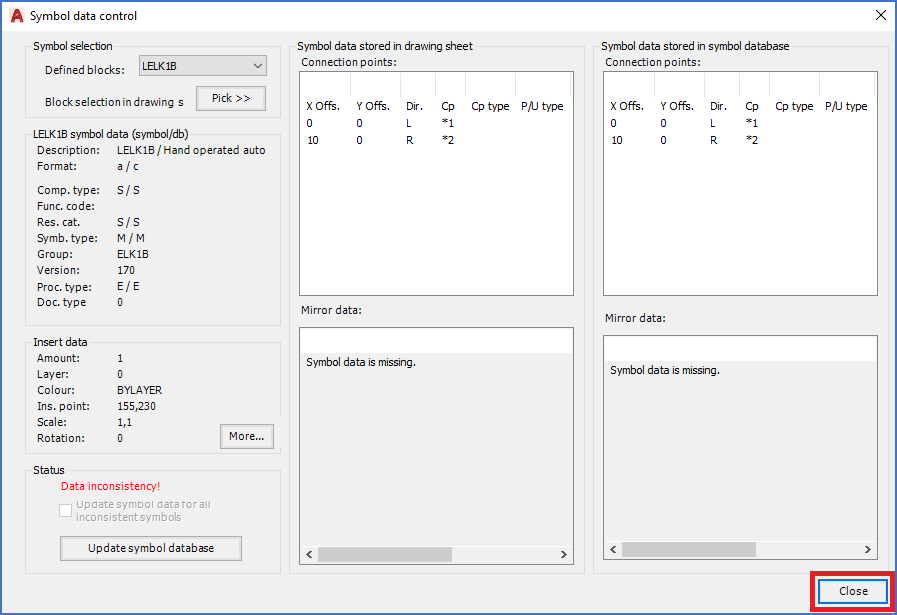Toggle Update symbol data for all inconsistent symbols

click(66, 510)
